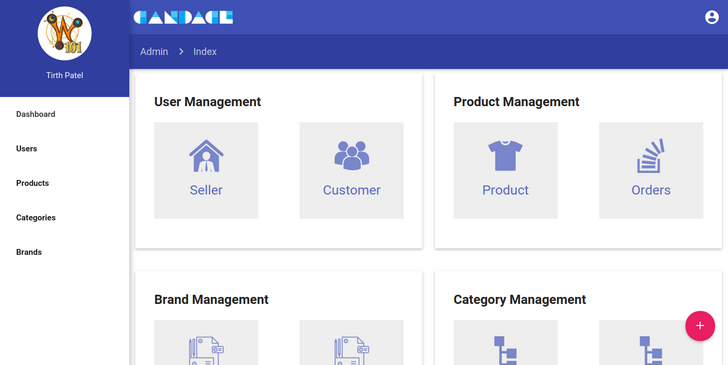728x365 pixels.
Task: Click the second Category Management tree icon
Action: point(650,351)
